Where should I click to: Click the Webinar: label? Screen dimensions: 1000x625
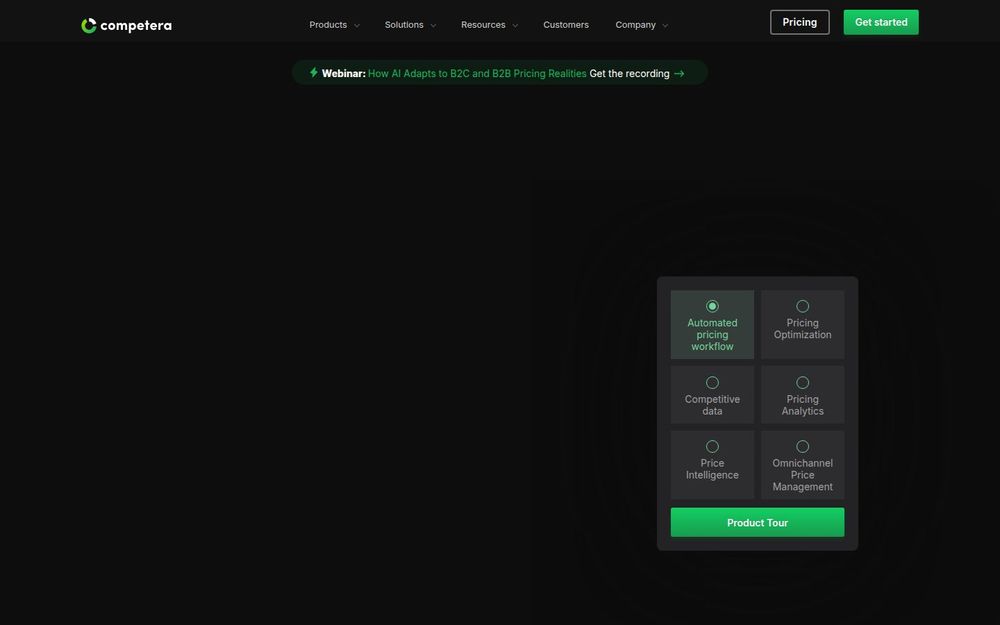coord(344,73)
